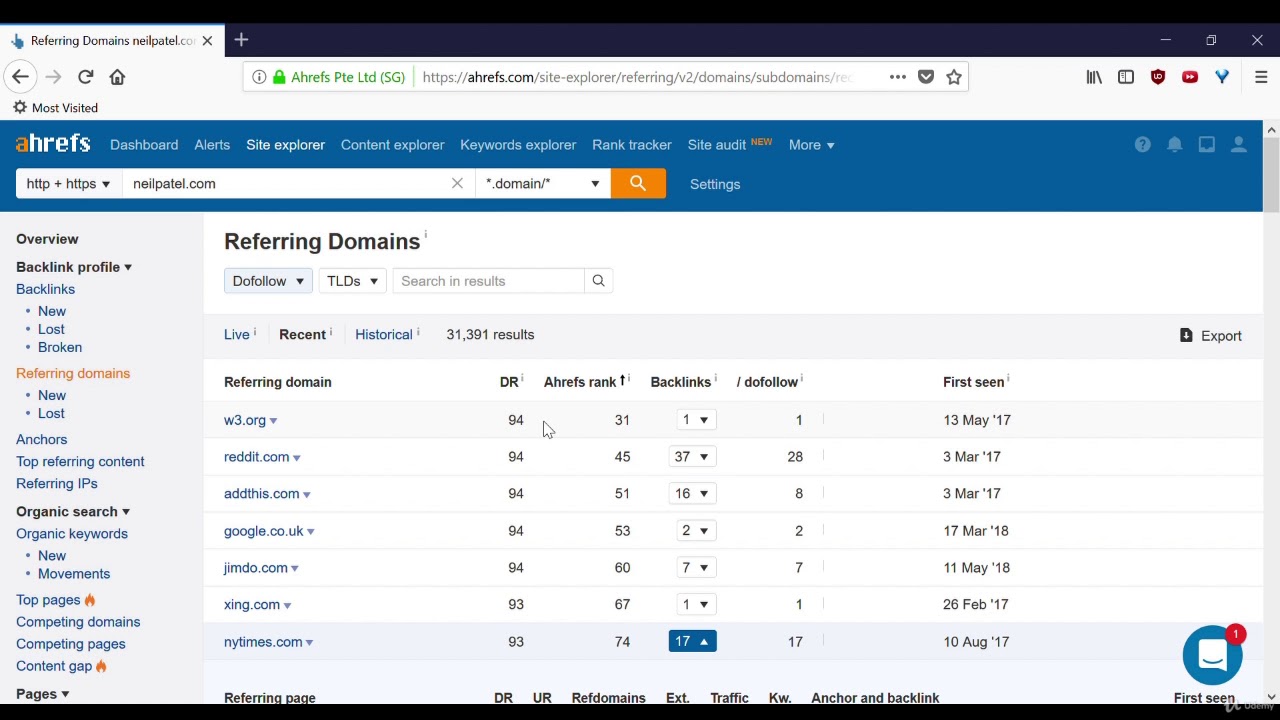Click the Export button
This screenshot has width=1280, height=720.
tap(1211, 336)
